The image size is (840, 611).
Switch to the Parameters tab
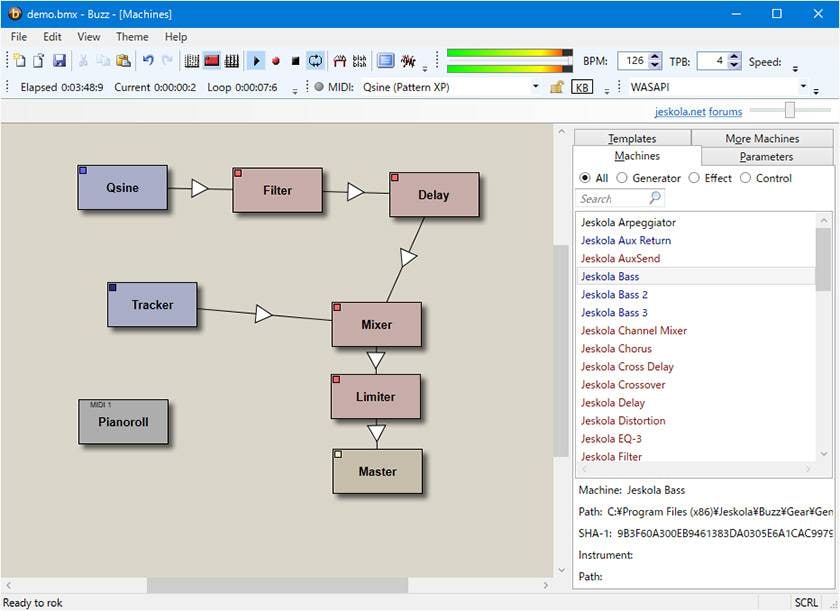pos(766,156)
